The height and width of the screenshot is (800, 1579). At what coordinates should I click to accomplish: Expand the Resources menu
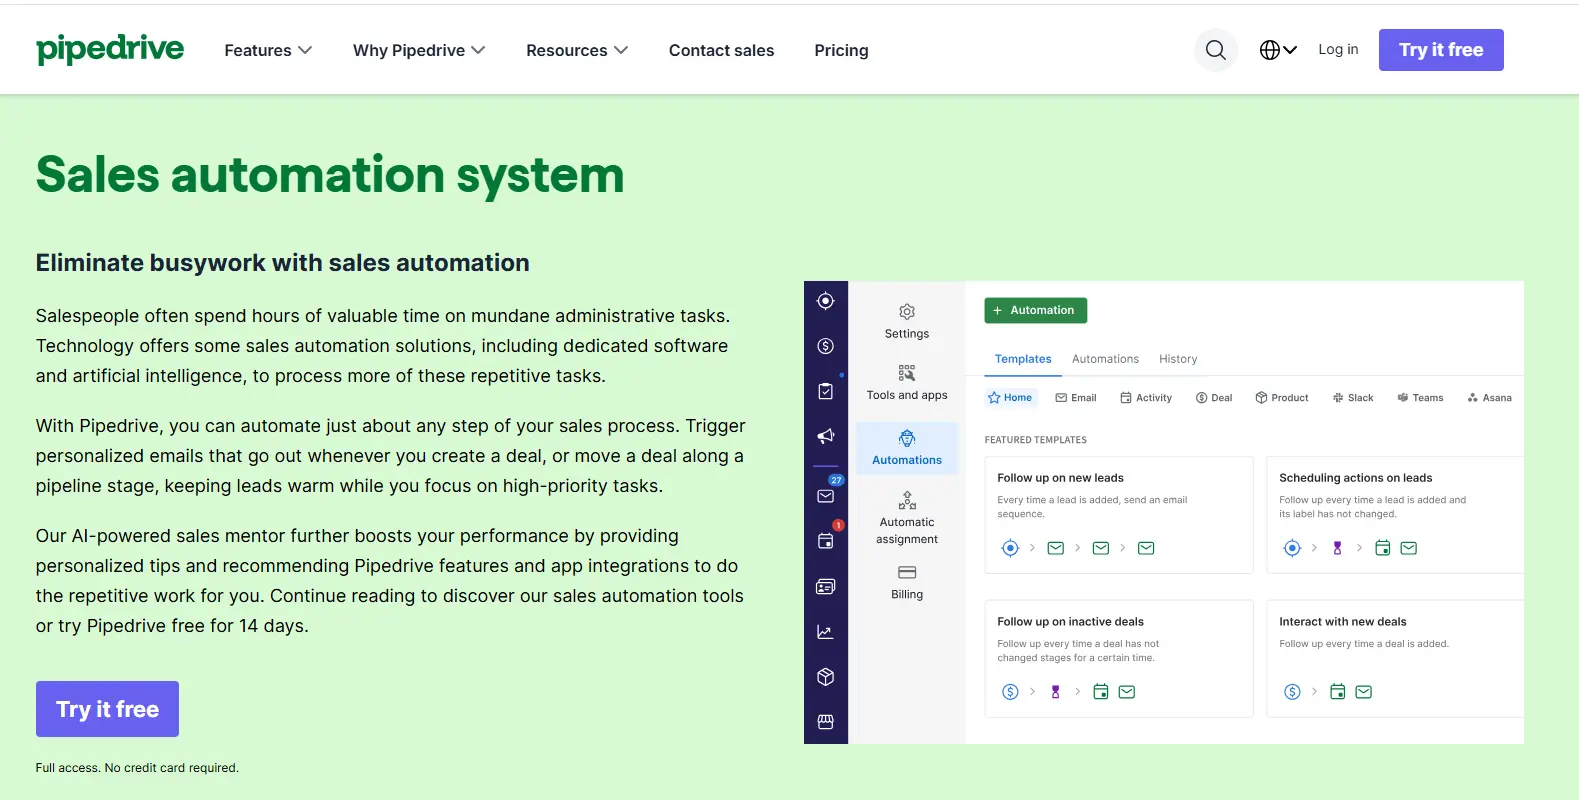(577, 50)
